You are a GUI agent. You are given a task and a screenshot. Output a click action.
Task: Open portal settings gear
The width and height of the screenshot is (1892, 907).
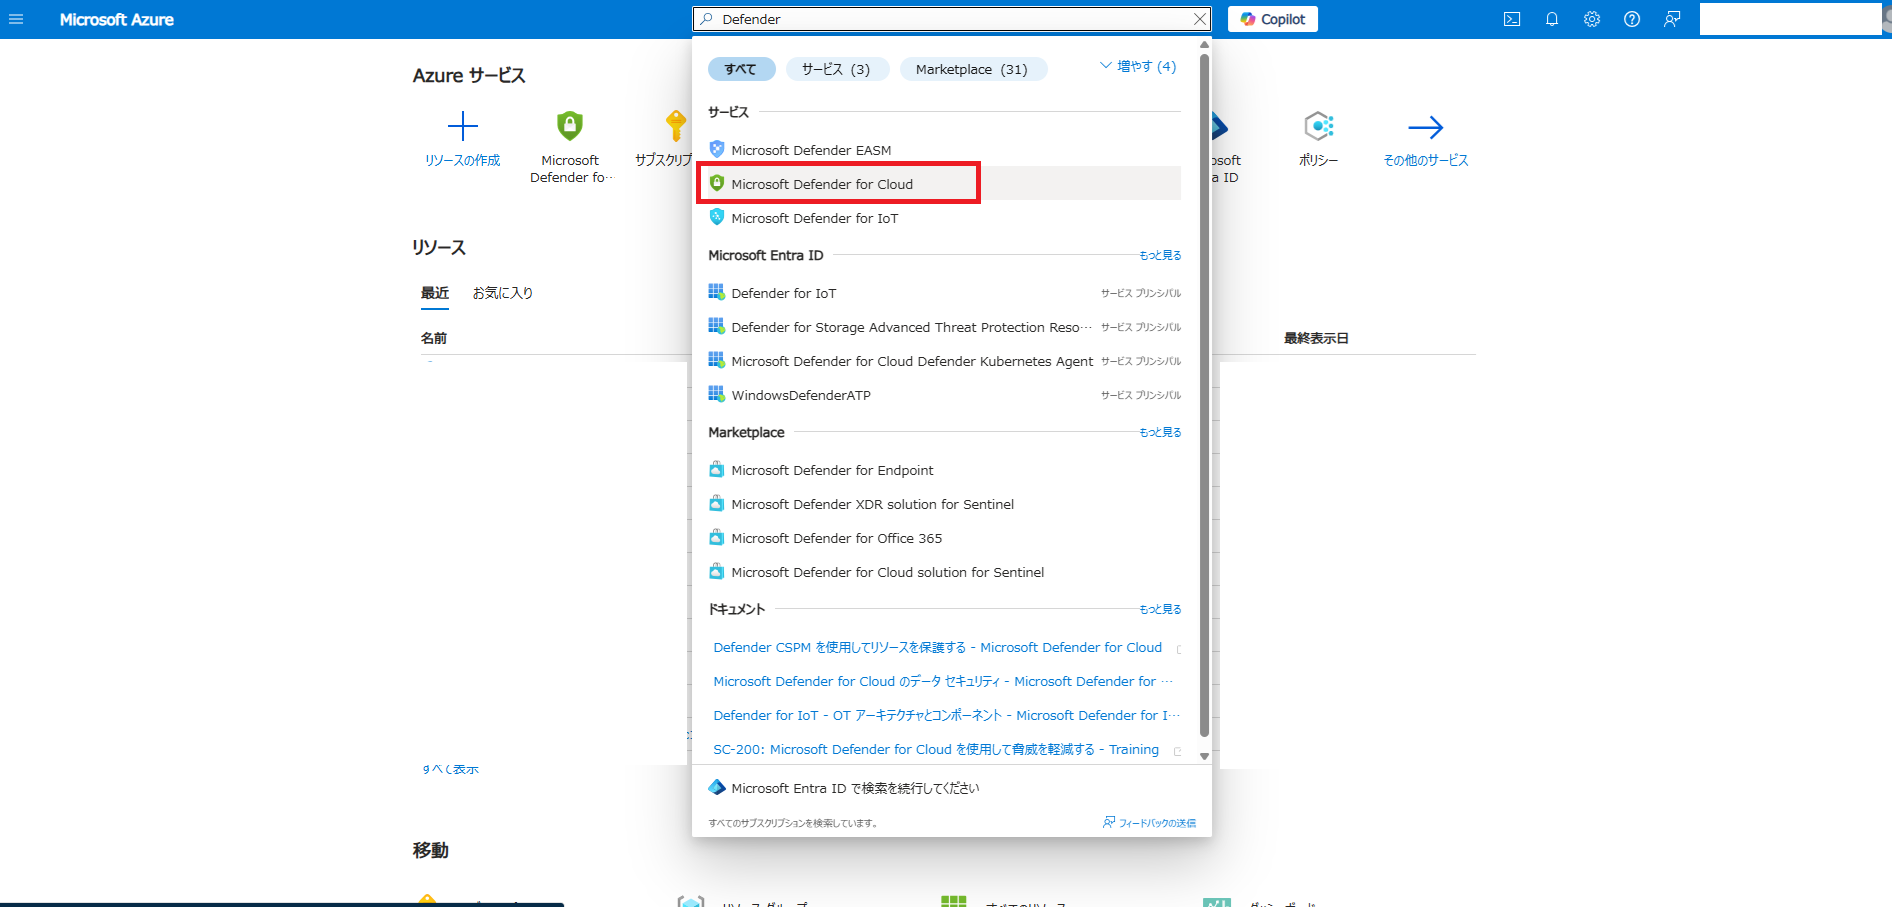pyautogui.click(x=1592, y=19)
